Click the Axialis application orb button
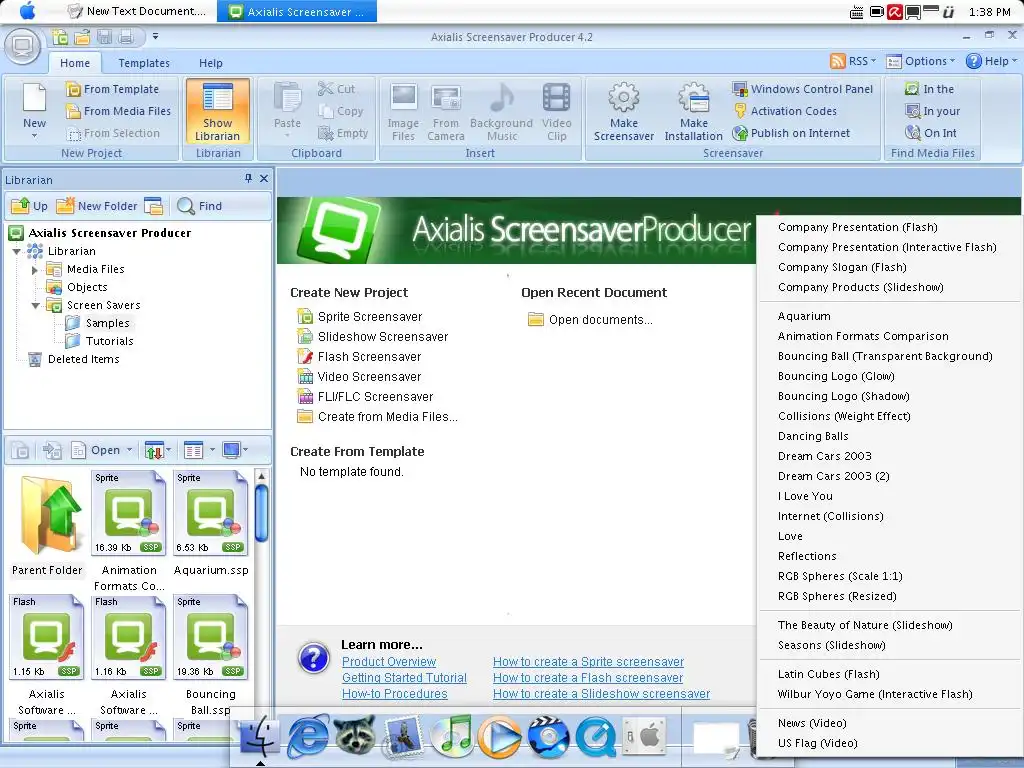Screen dimensions: 1024x768 [23, 46]
